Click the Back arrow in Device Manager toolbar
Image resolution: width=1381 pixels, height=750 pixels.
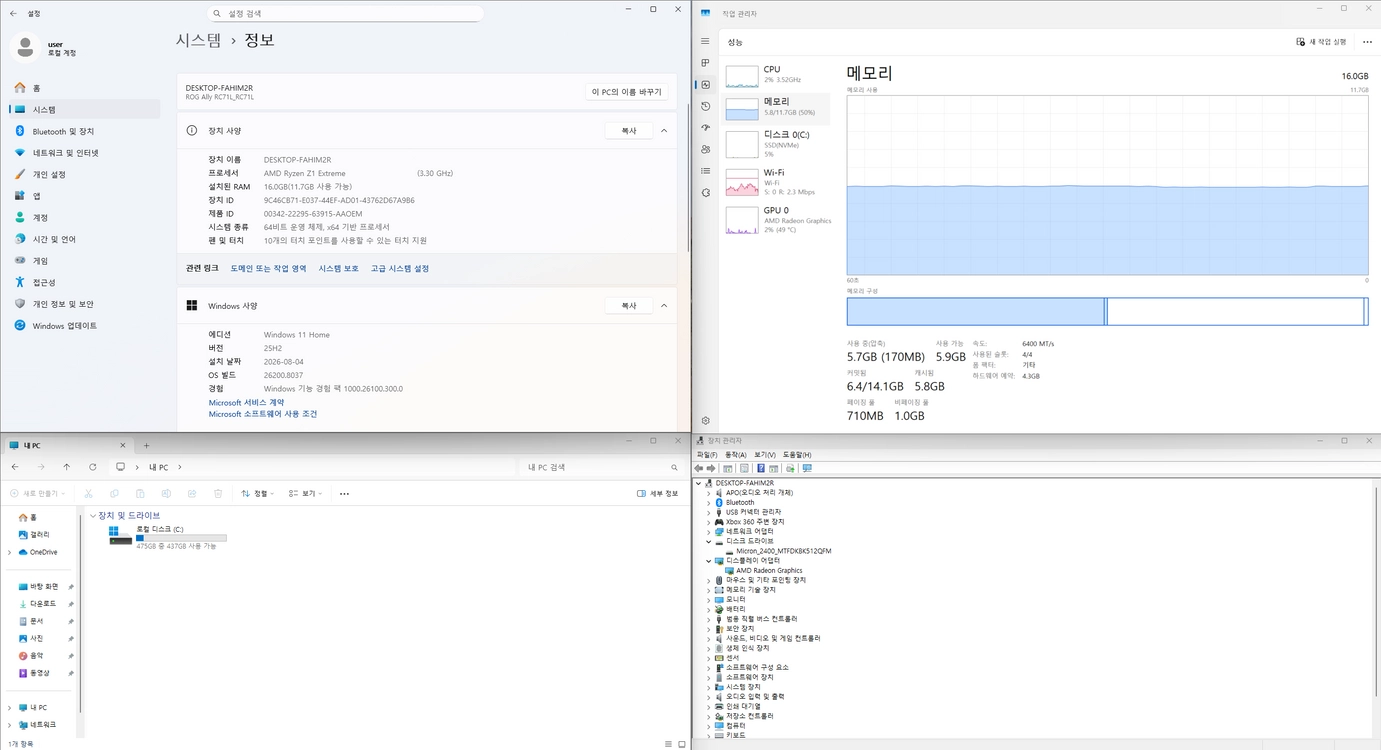pyautogui.click(x=699, y=468)
